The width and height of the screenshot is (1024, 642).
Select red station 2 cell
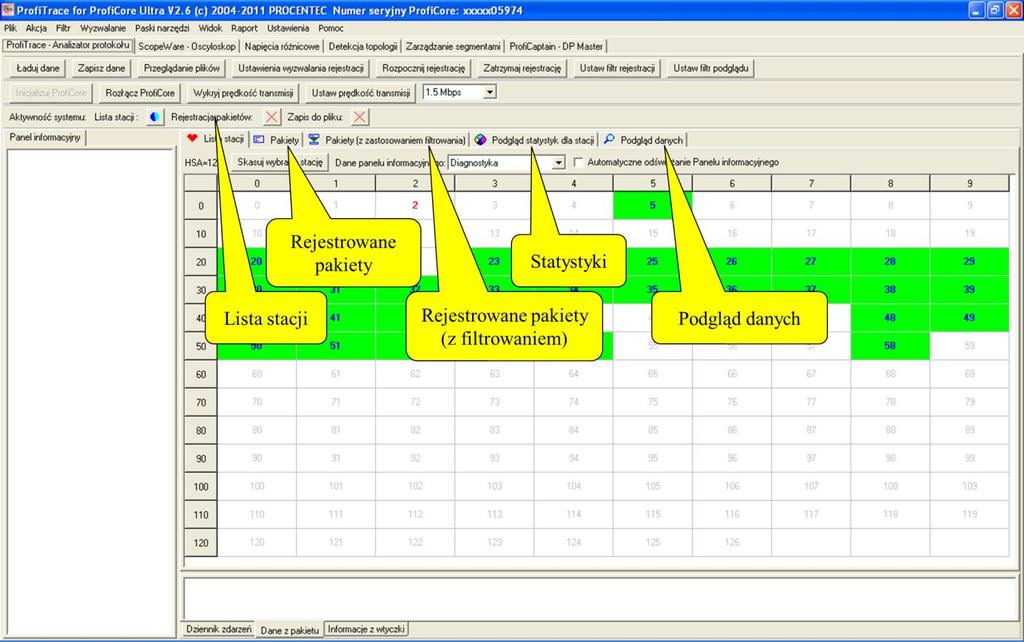tap(415, 205)
